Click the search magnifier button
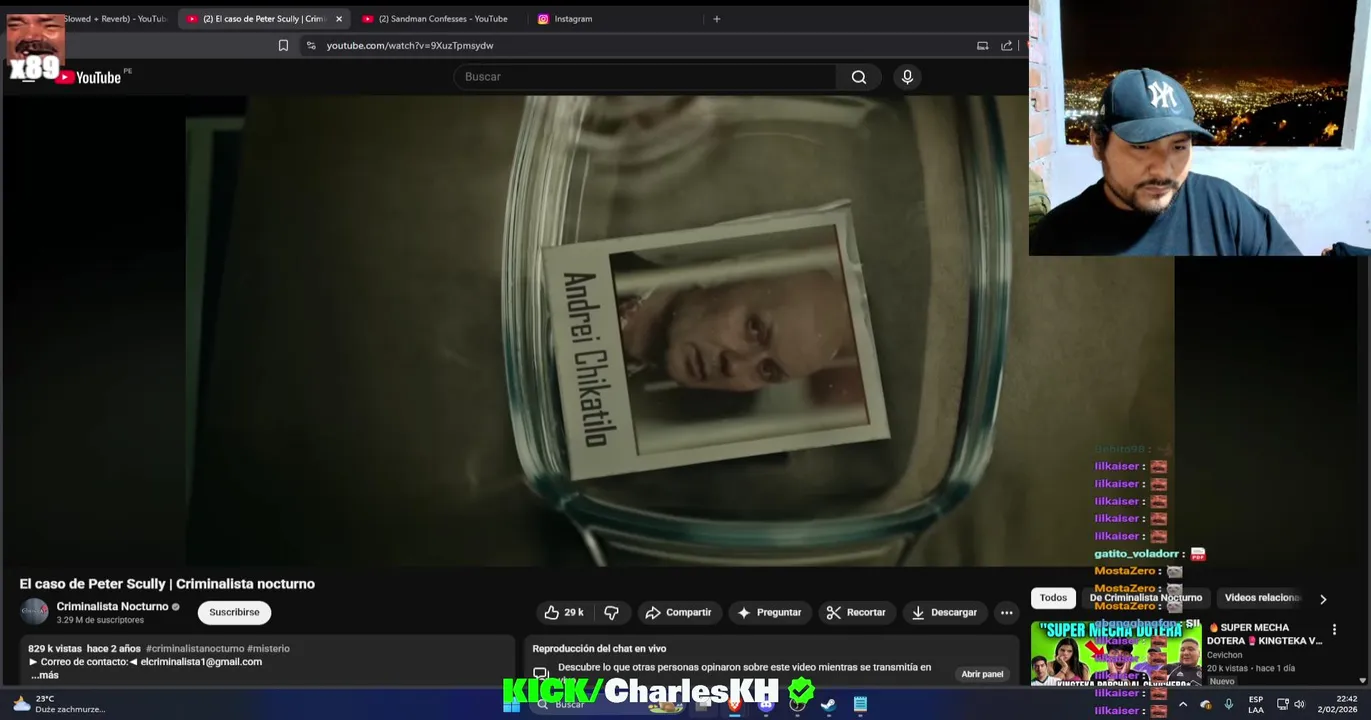Viewport: 1371px width, 720px height. tap(859, 77)
